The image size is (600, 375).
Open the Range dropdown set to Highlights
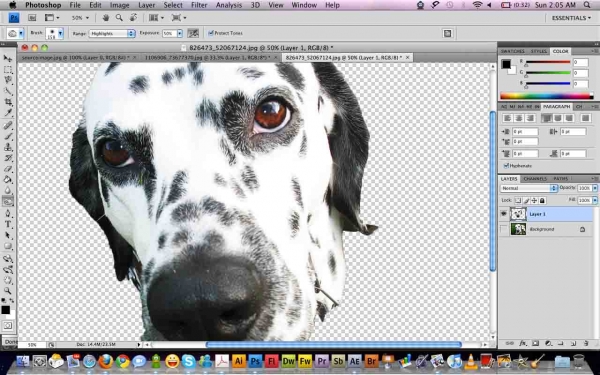click(112, 34)
